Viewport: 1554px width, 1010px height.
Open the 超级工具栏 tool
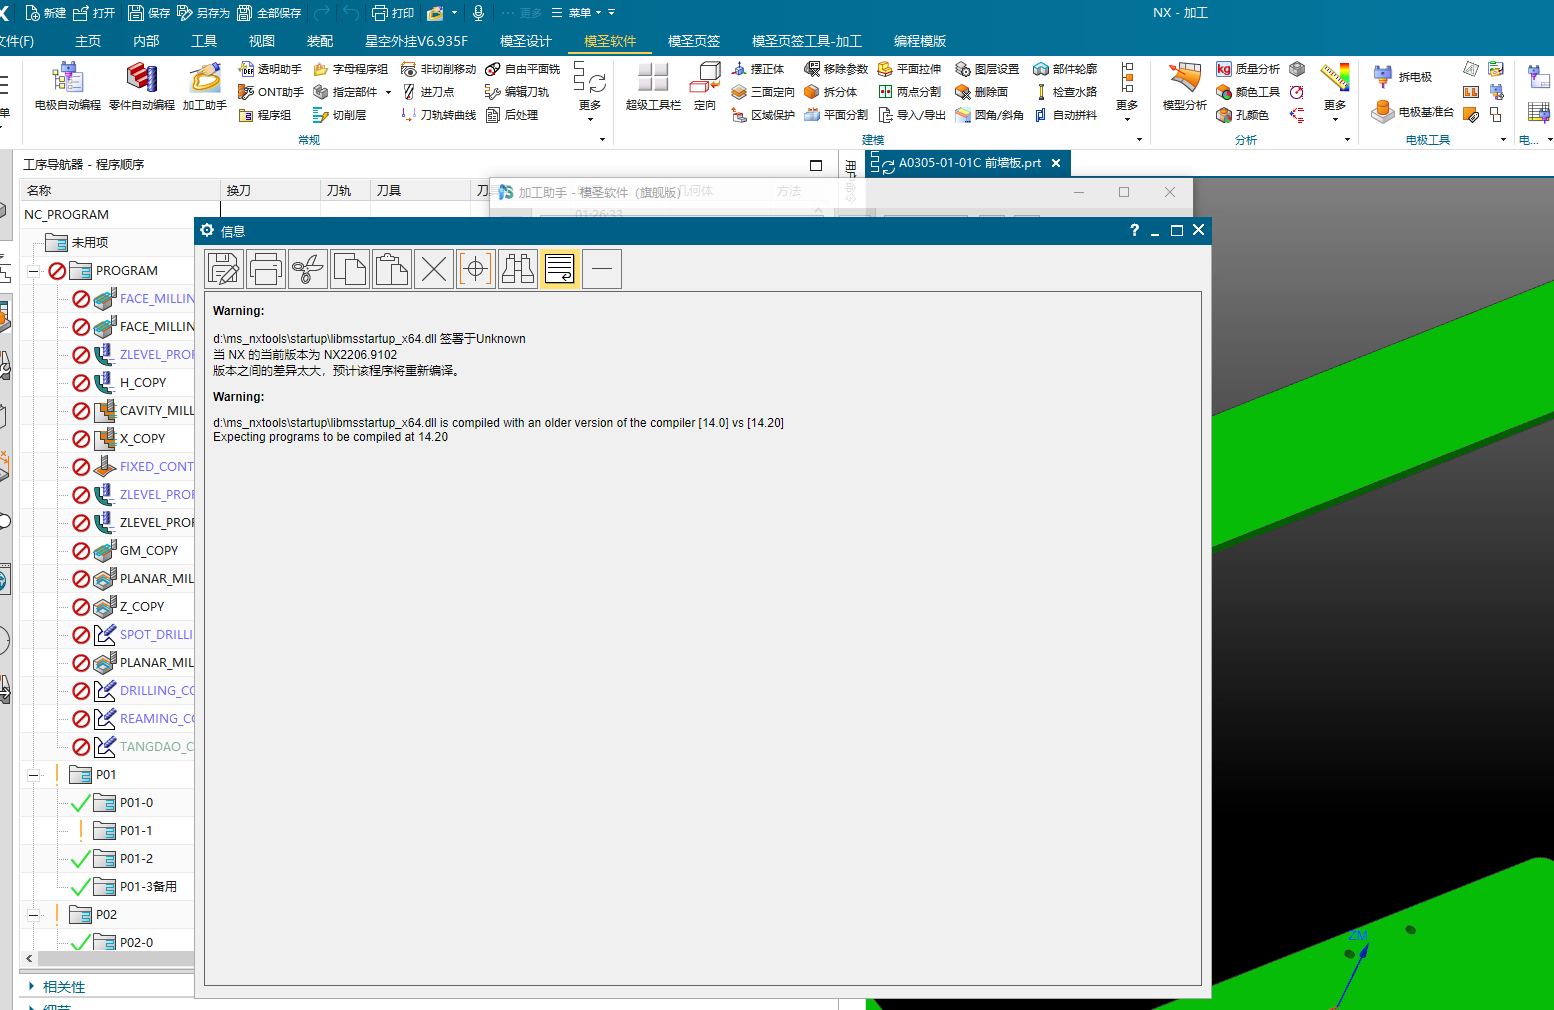click(653, 86)
